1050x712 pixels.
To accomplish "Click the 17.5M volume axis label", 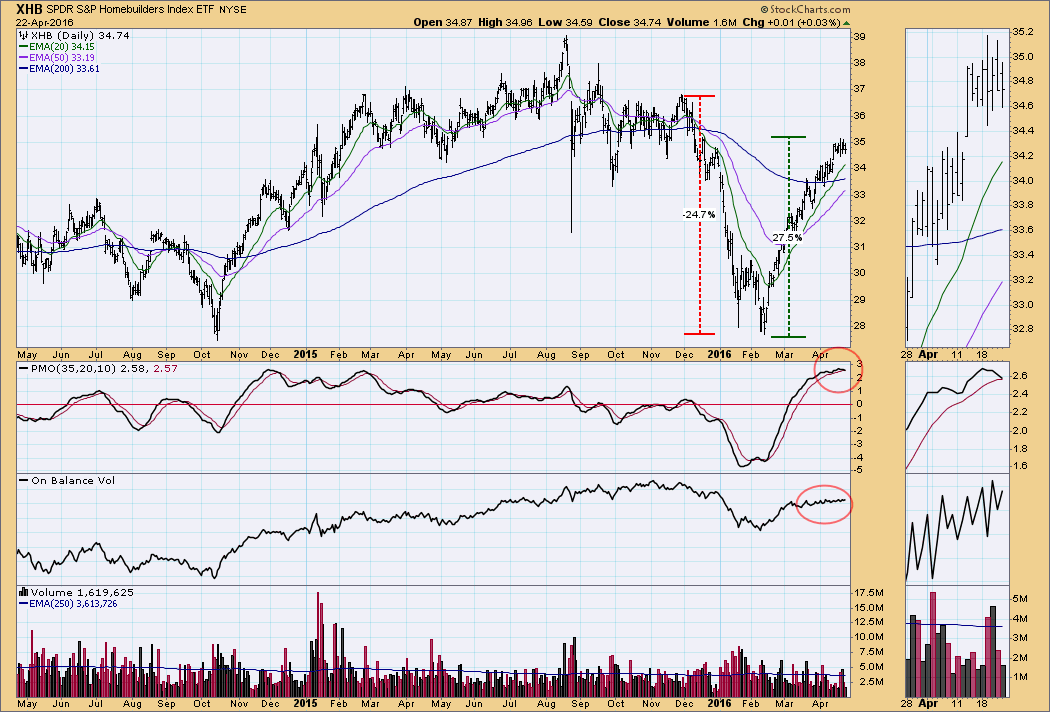I will [871, 593].
